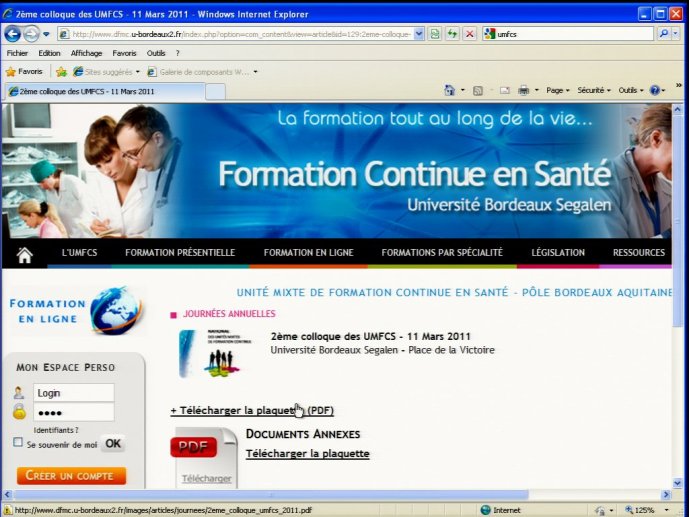Viewport: 689px width, 517px height.
Task: Open the Favoris menu in menu bar
Action: point(124,53)
